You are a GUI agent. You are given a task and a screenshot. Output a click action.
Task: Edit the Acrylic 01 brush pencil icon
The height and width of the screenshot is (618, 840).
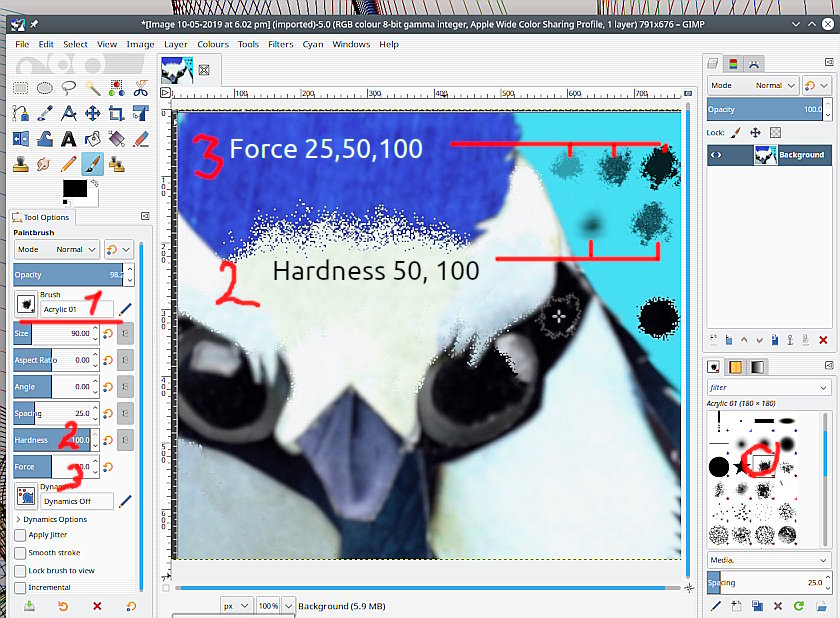[x=125, y=309]
